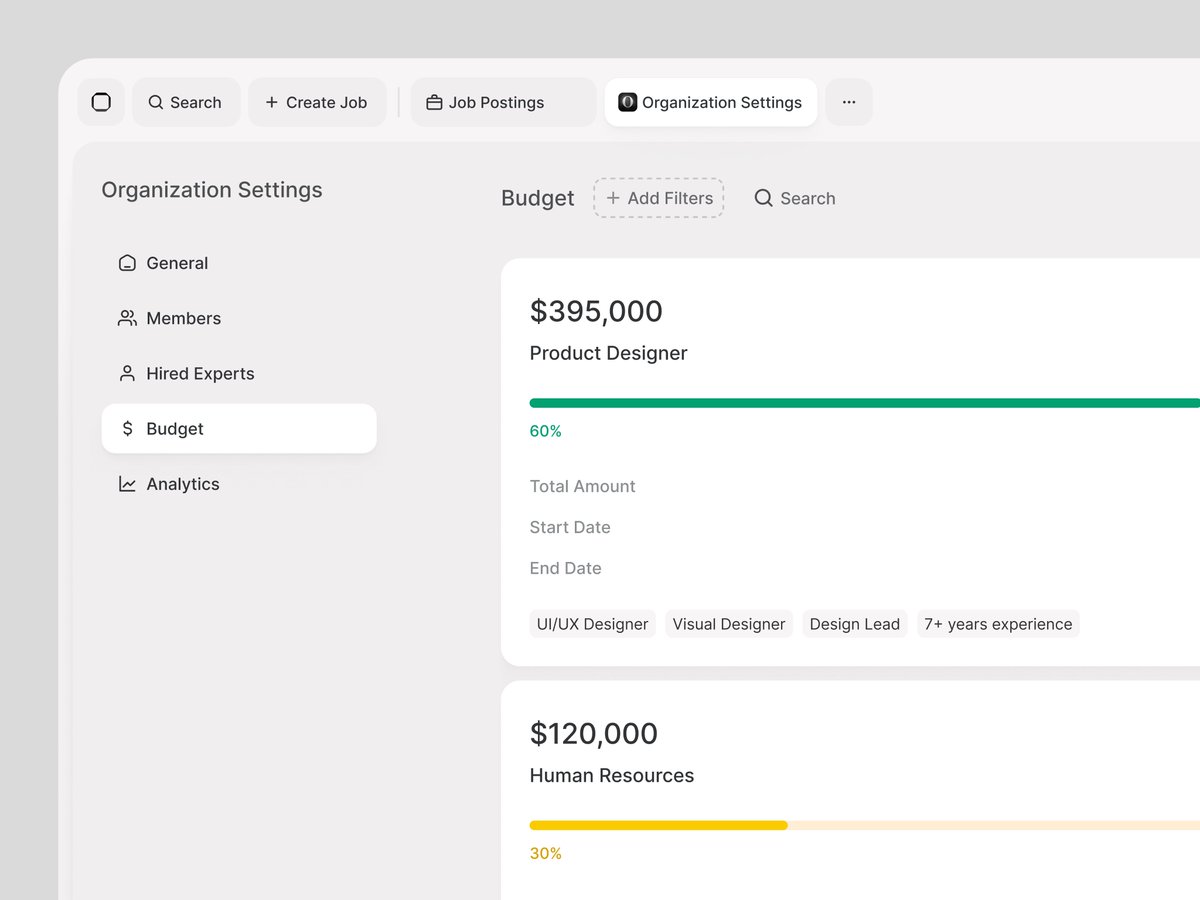Click the Budget page heading
The height and width of the screenshot is (900, 1200).
point(538,198)
